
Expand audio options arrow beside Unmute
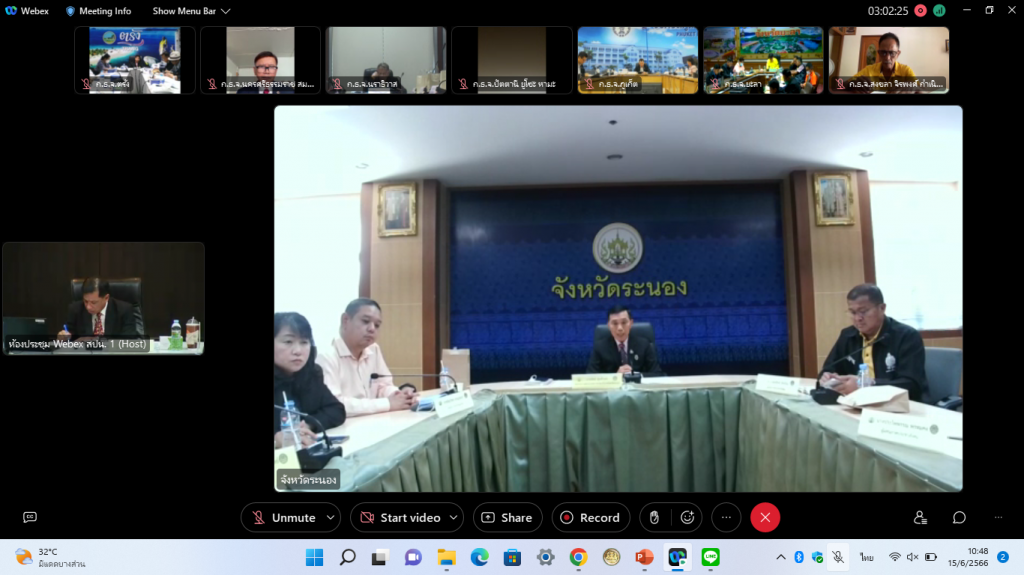(330, 517)
